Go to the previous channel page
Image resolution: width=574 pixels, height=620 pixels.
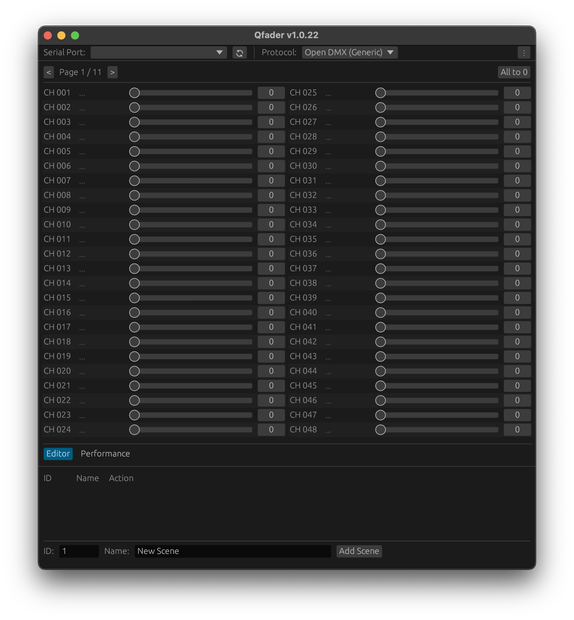(49, 72)
